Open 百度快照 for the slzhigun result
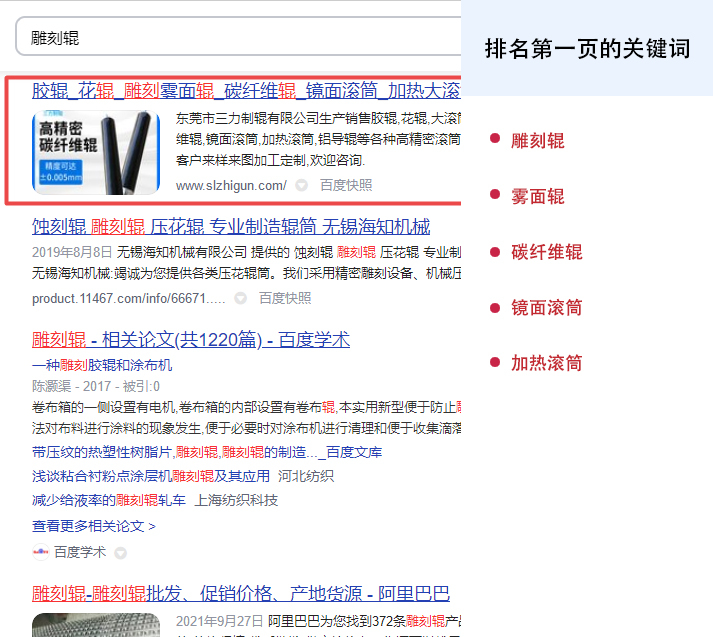Viewport: 713px width, 637px height. click(346, 185)
